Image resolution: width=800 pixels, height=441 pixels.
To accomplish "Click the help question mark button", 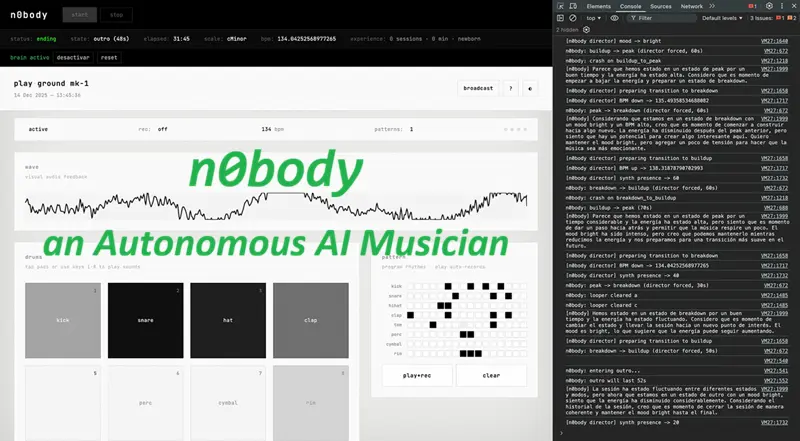I will click(x=511, y=88).
